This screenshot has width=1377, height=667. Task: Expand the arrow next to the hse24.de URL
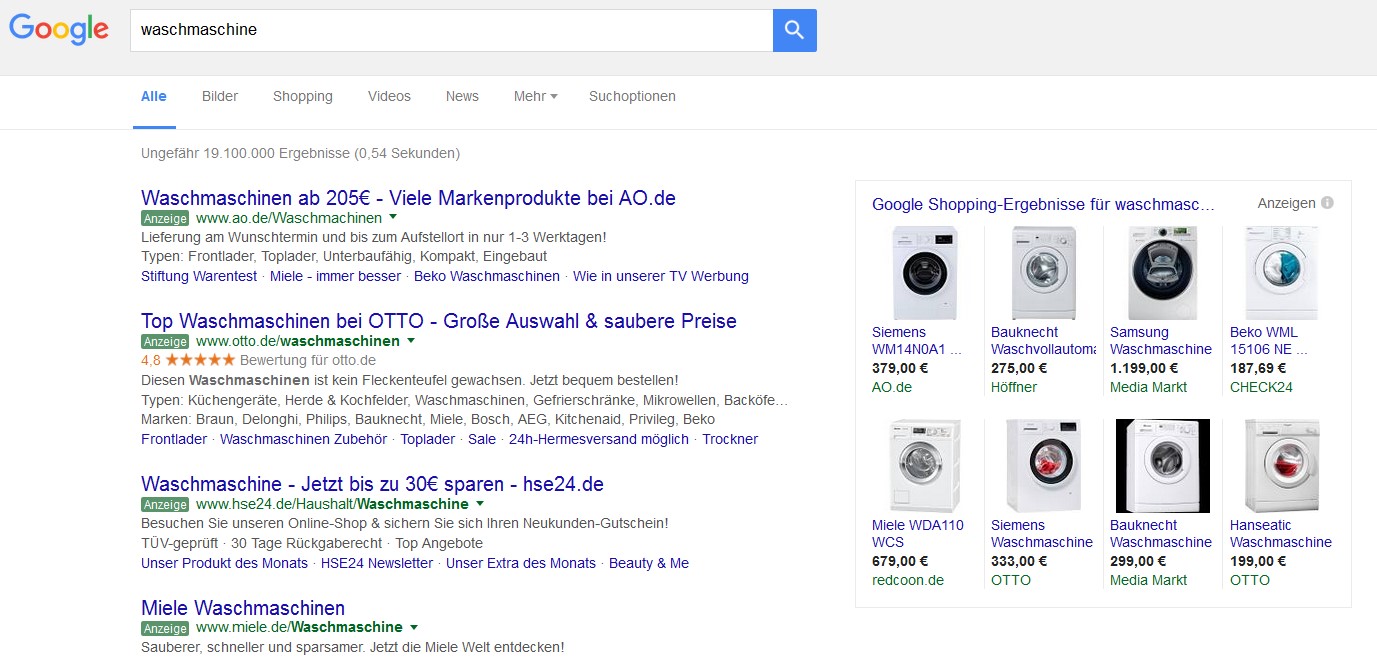[479, 504]
